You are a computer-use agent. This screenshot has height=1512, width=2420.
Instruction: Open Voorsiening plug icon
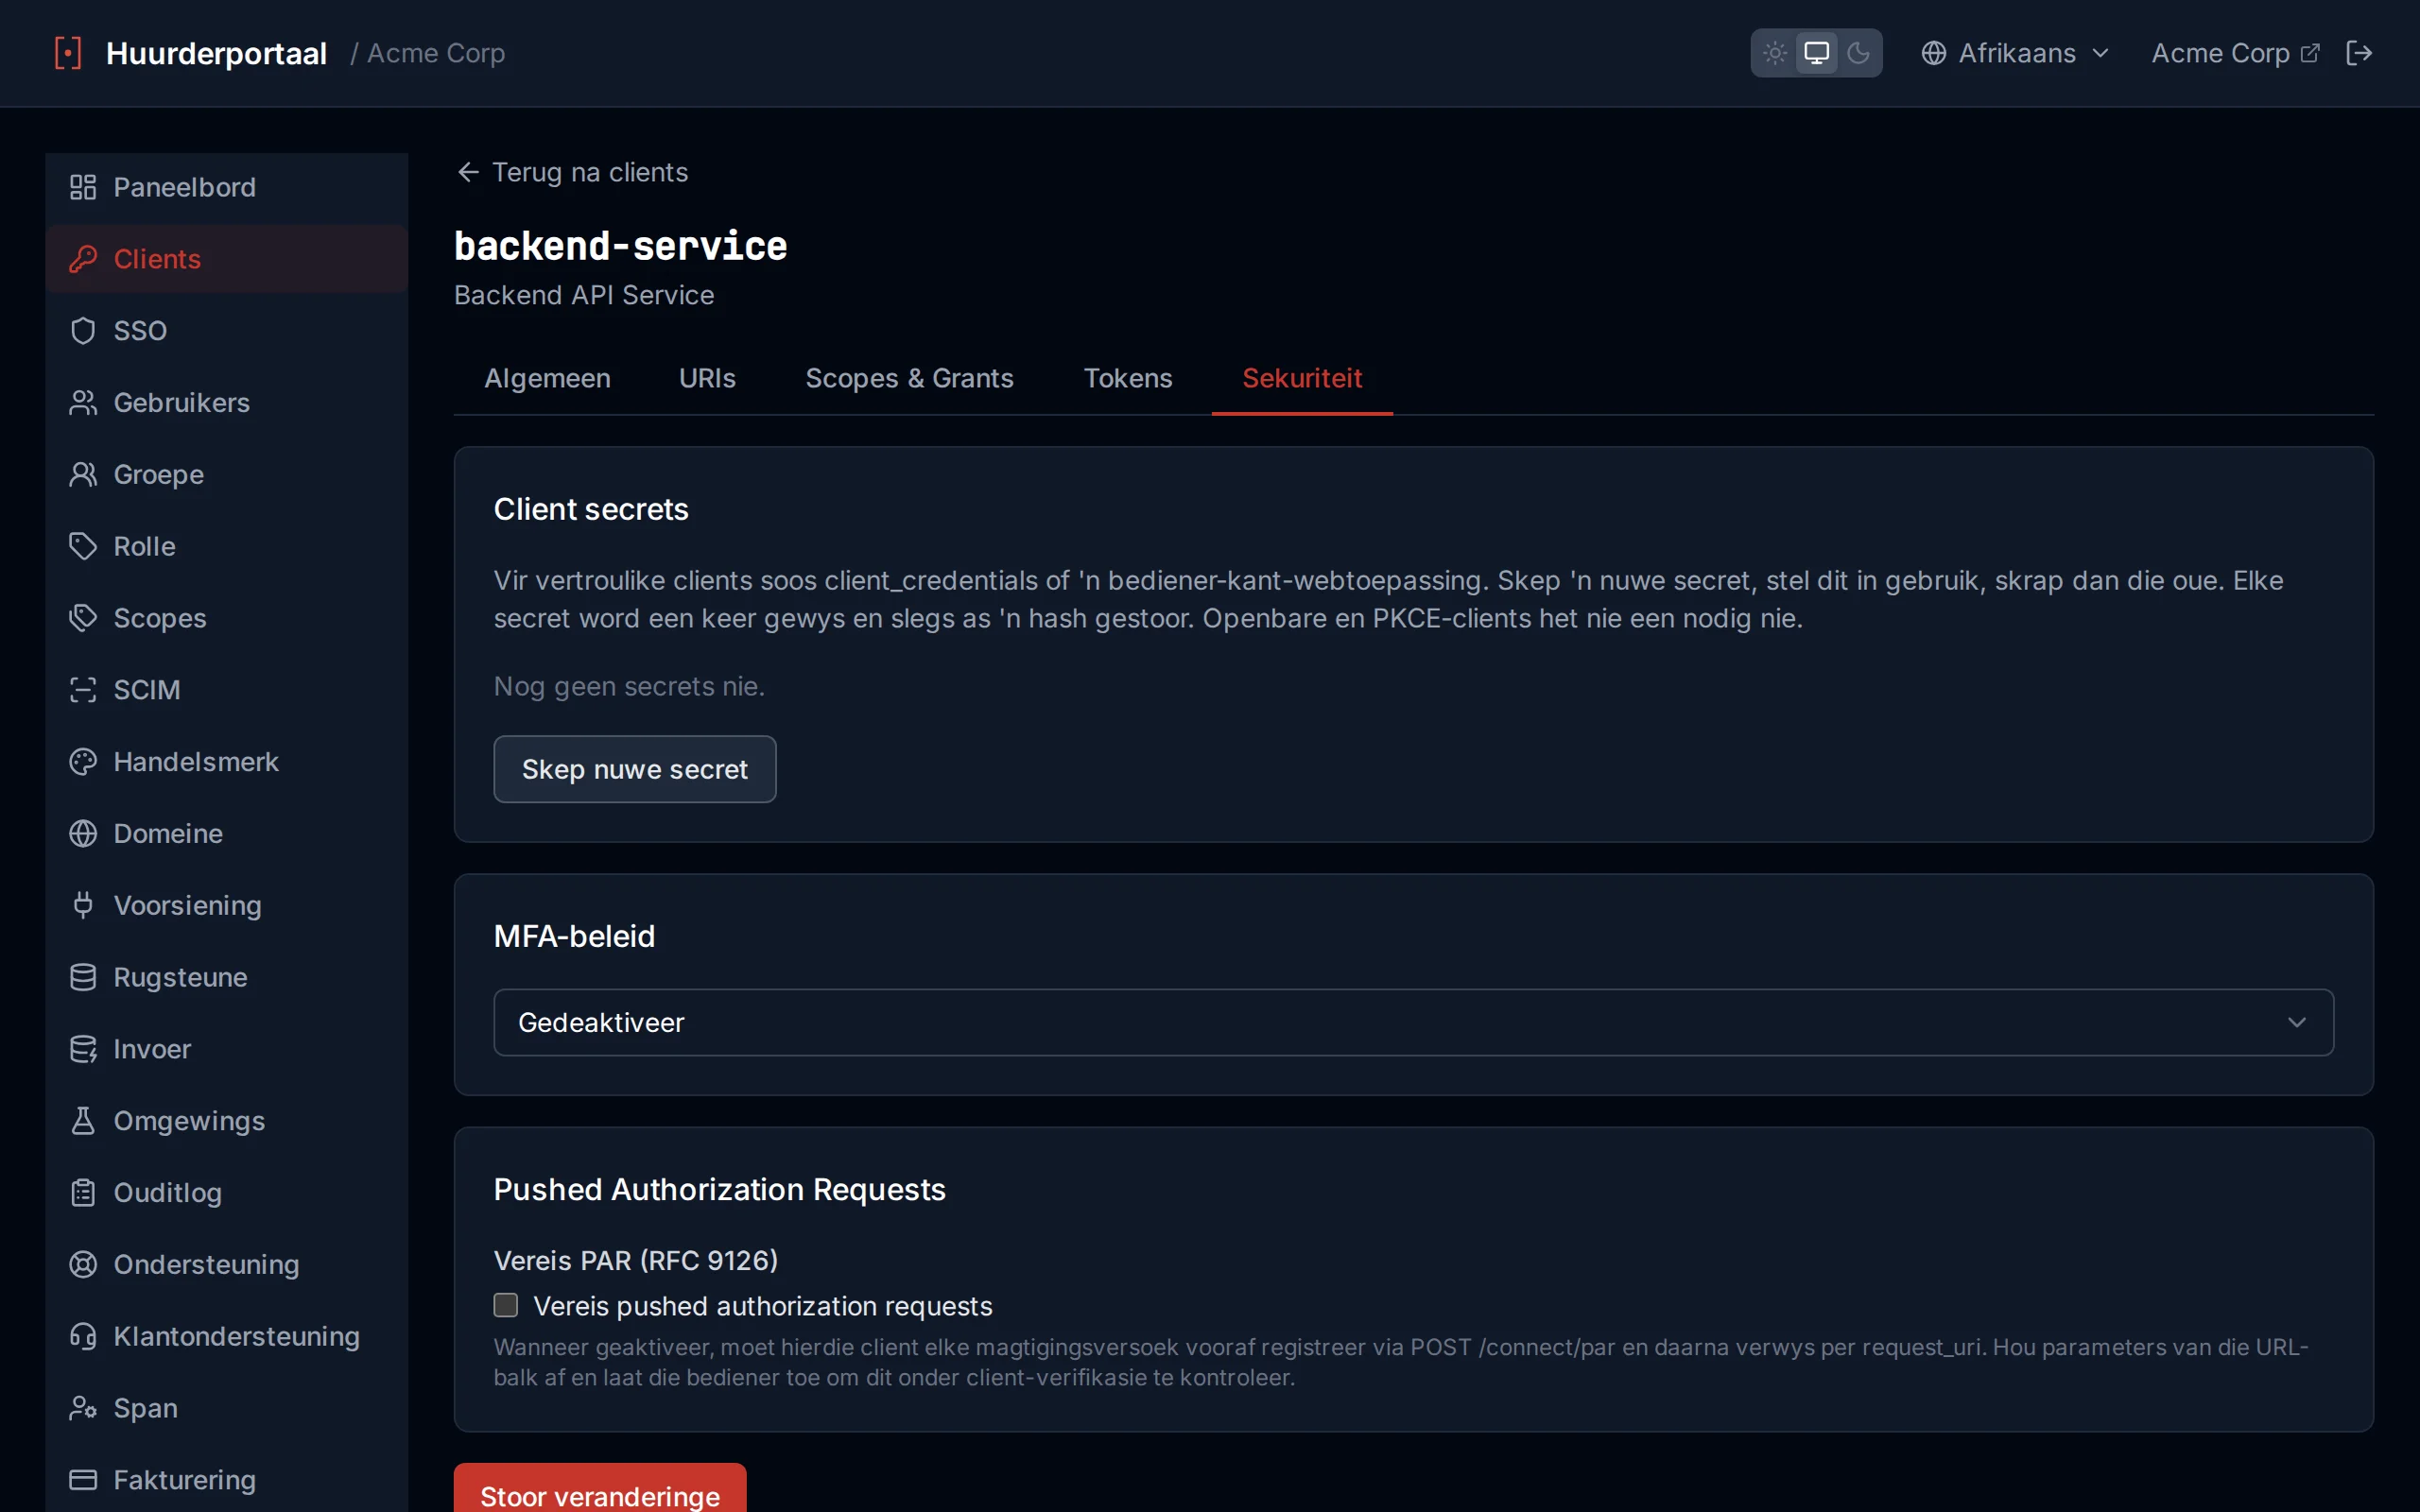(83, 905)
